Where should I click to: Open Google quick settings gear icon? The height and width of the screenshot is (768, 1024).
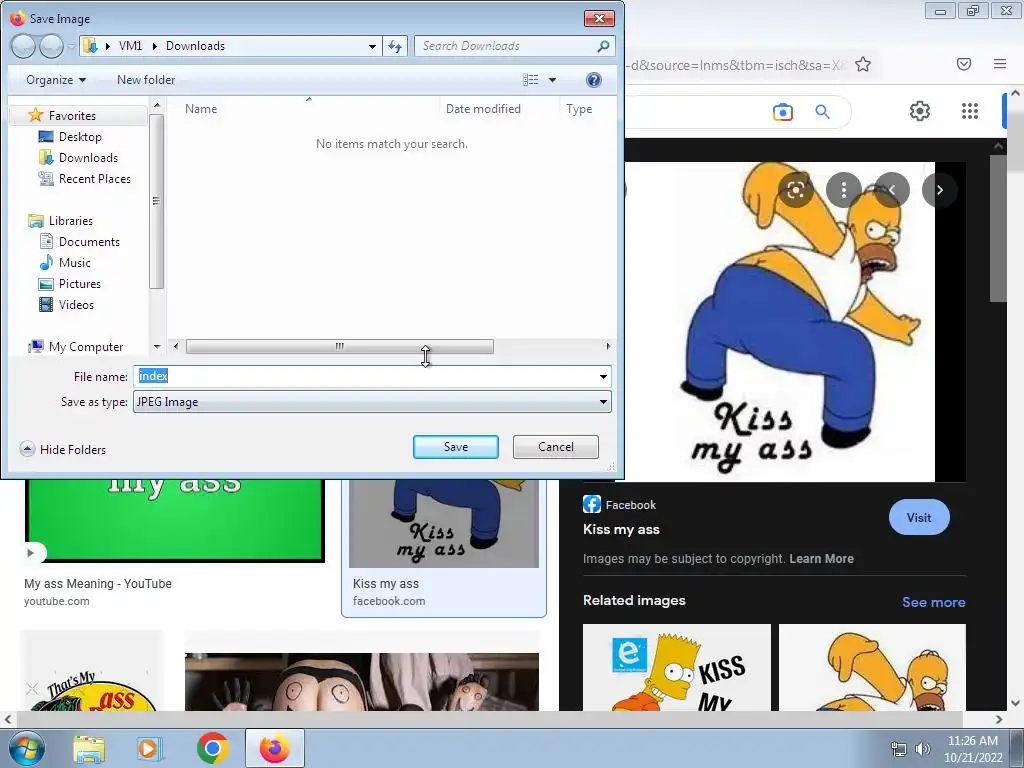pos(920,111)
